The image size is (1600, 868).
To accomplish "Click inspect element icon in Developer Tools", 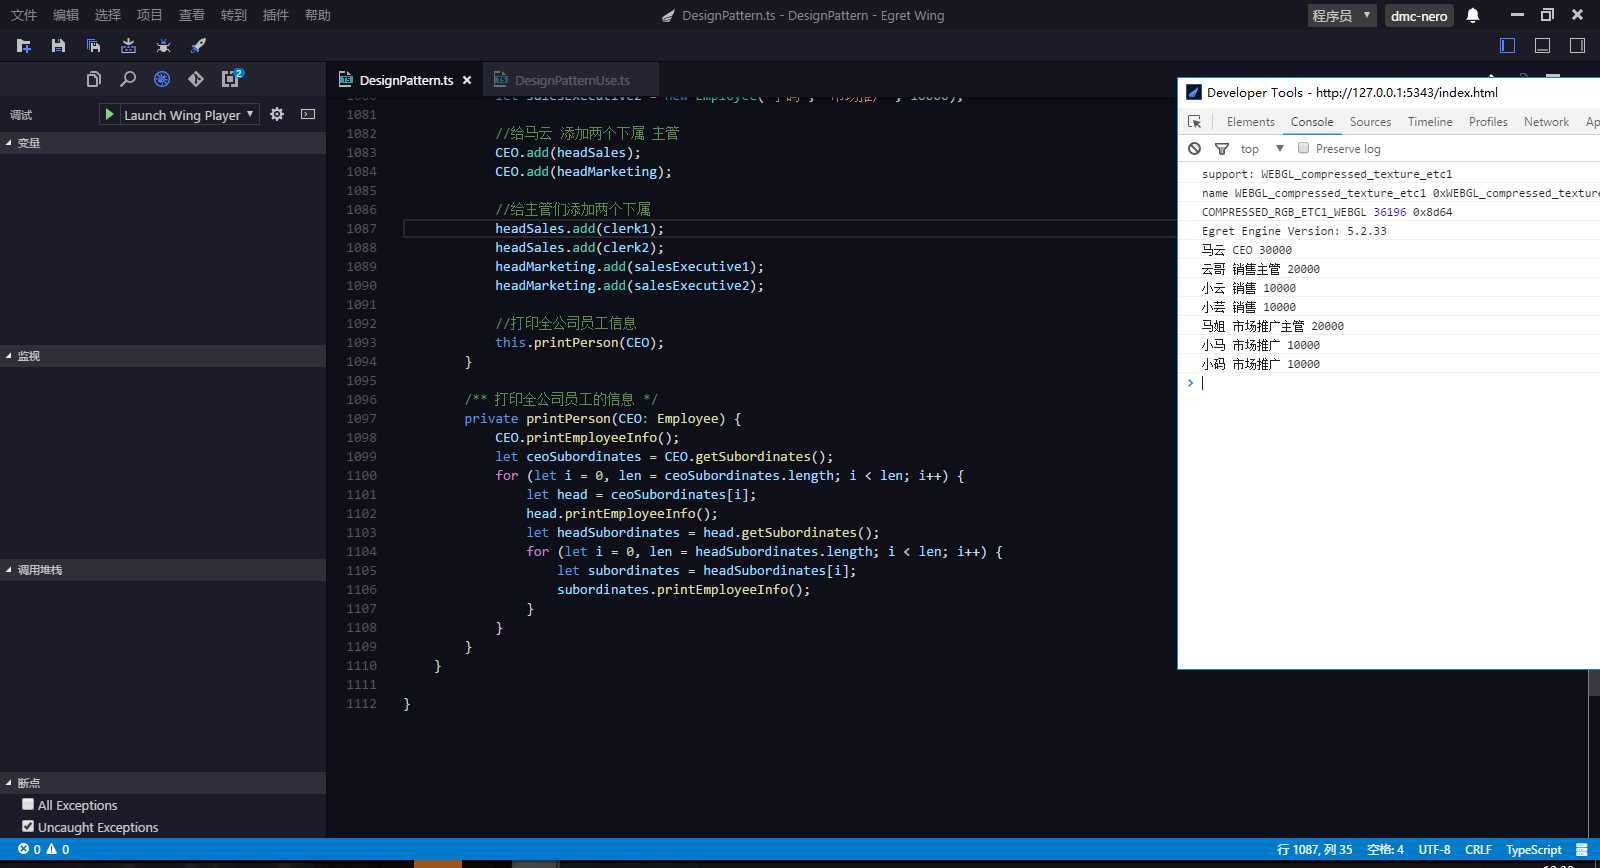I will (x=1195, y=122).
